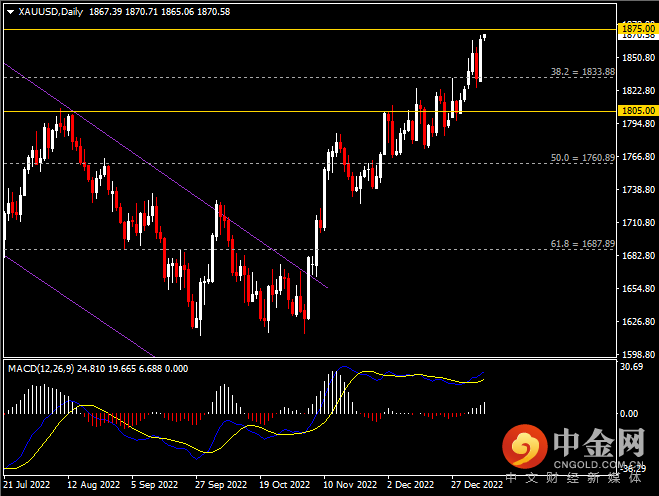Image resolution: width=659 pixels, height=496 pixels.
Task: Click the 50.0 = 1760.89 Fibonacci label
Action: [582, 158]
